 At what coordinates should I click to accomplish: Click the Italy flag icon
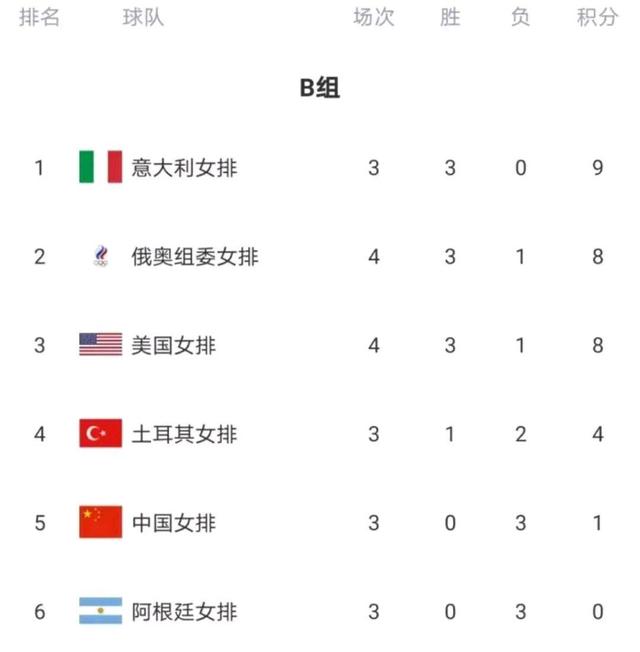pos(101,167)
